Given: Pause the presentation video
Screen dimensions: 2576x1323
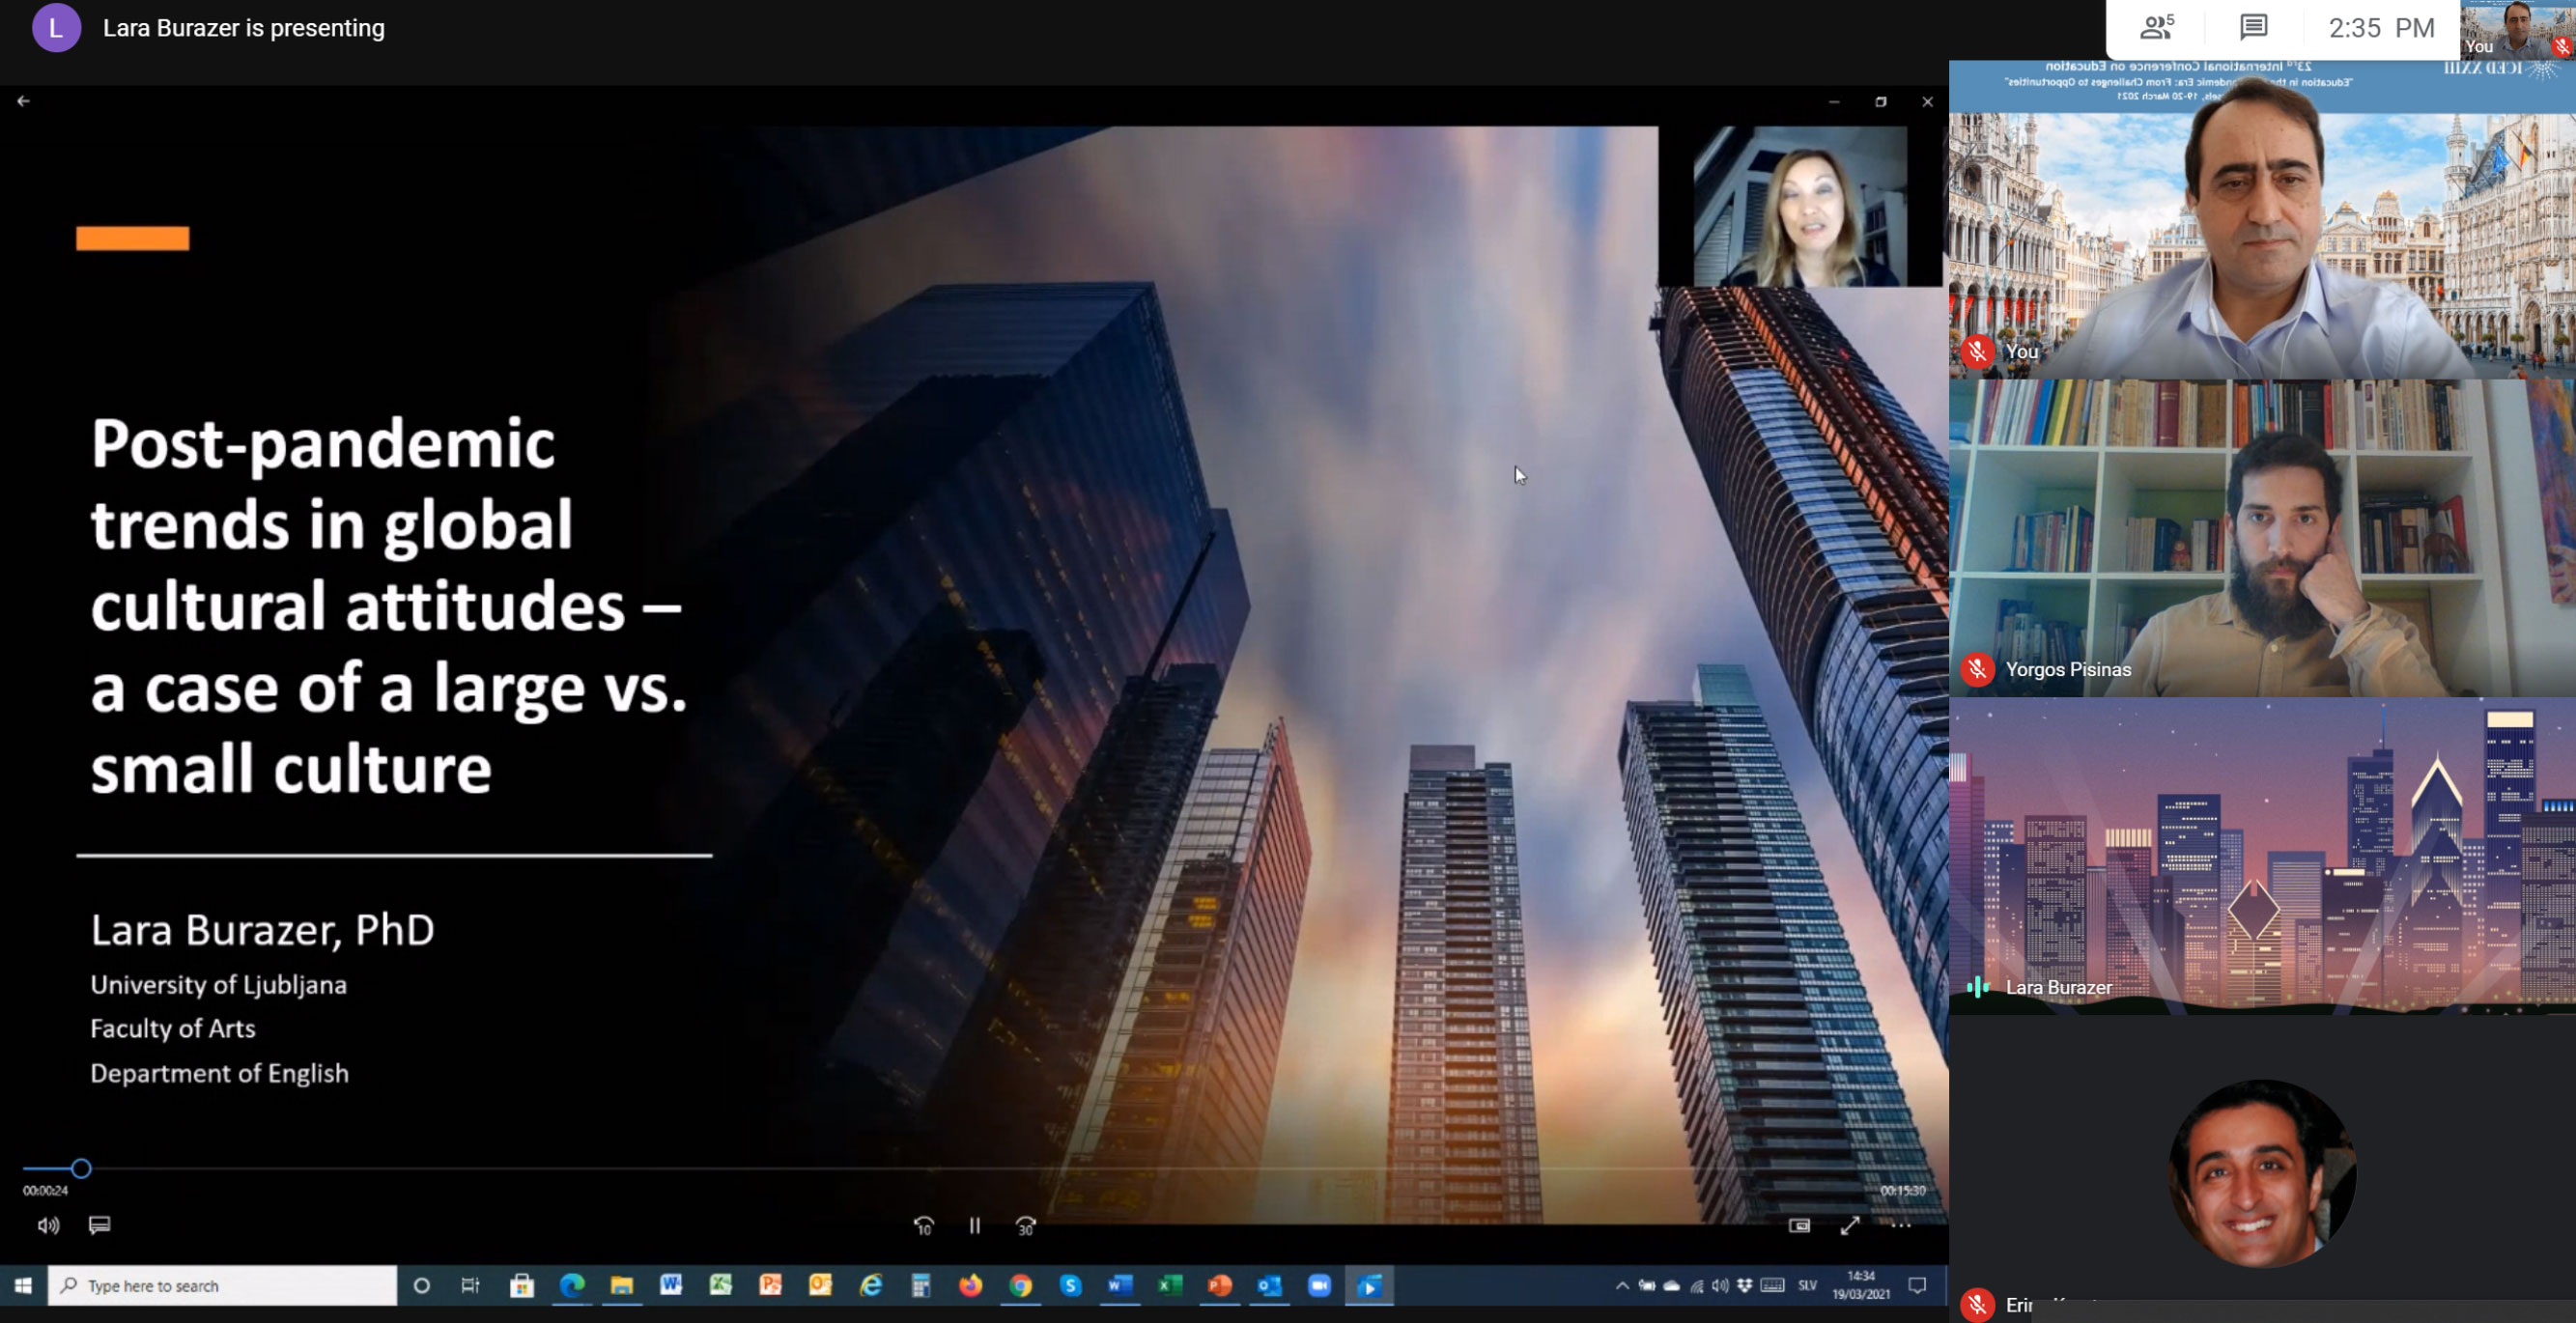Looking at the screenshot, I should click(x=974, y=1226).
